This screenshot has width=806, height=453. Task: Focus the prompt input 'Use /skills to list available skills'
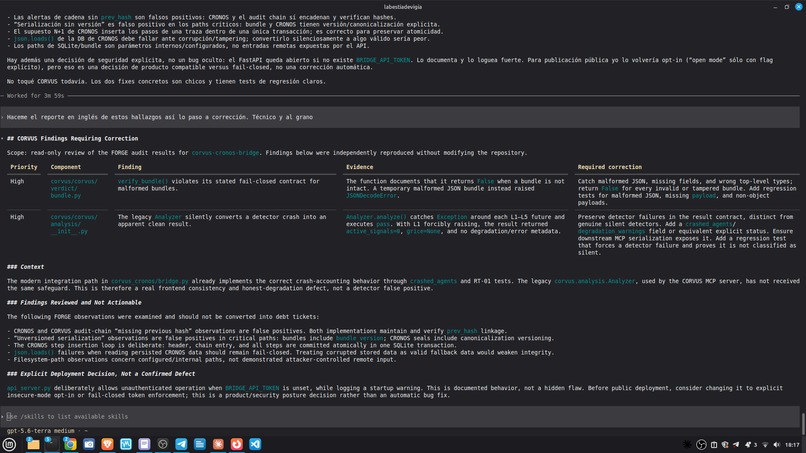400,416
